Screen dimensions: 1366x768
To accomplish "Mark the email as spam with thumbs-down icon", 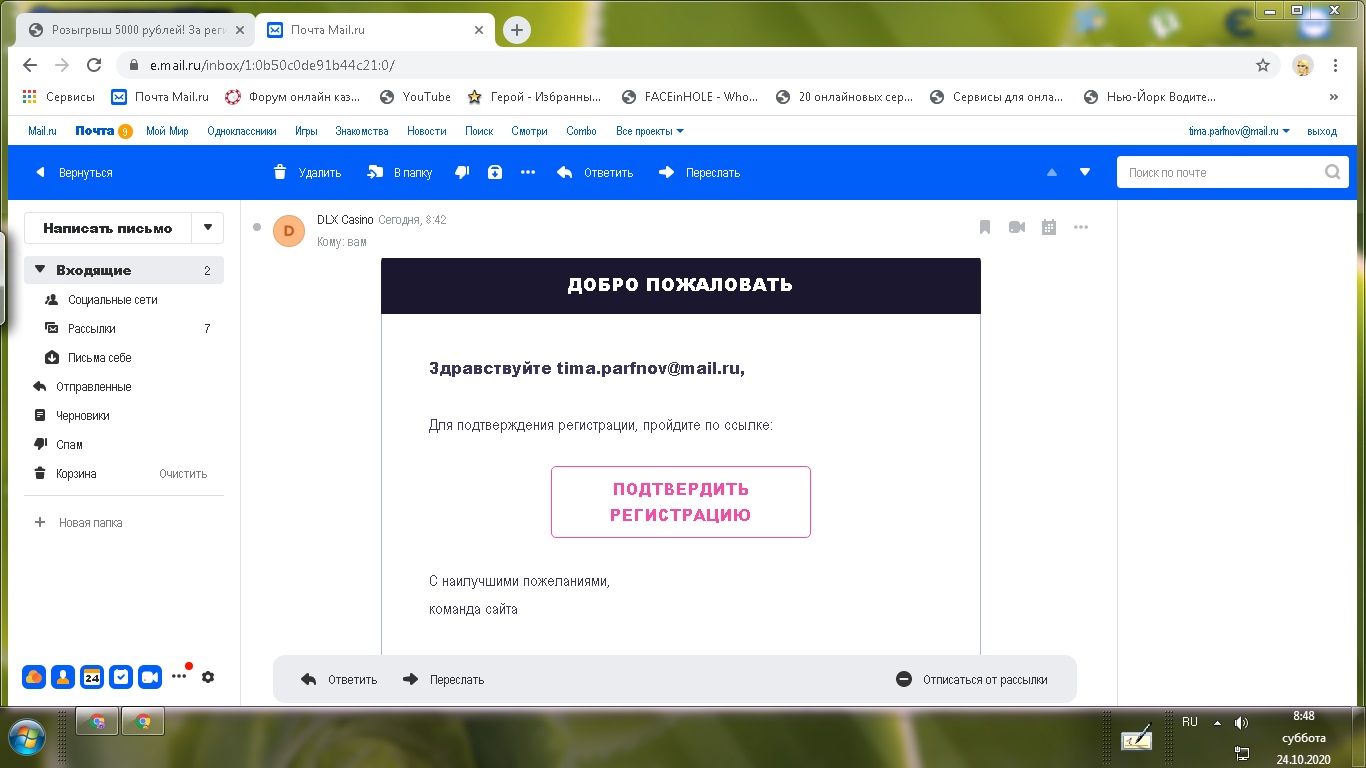I will 462,172.
